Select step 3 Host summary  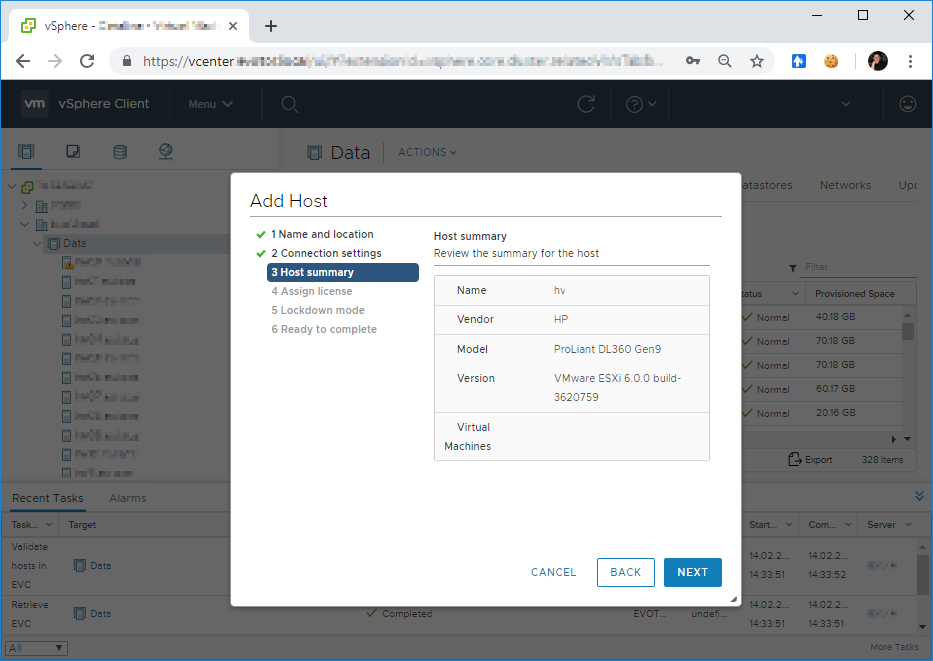pyautogui.click(x=343, y=272)
